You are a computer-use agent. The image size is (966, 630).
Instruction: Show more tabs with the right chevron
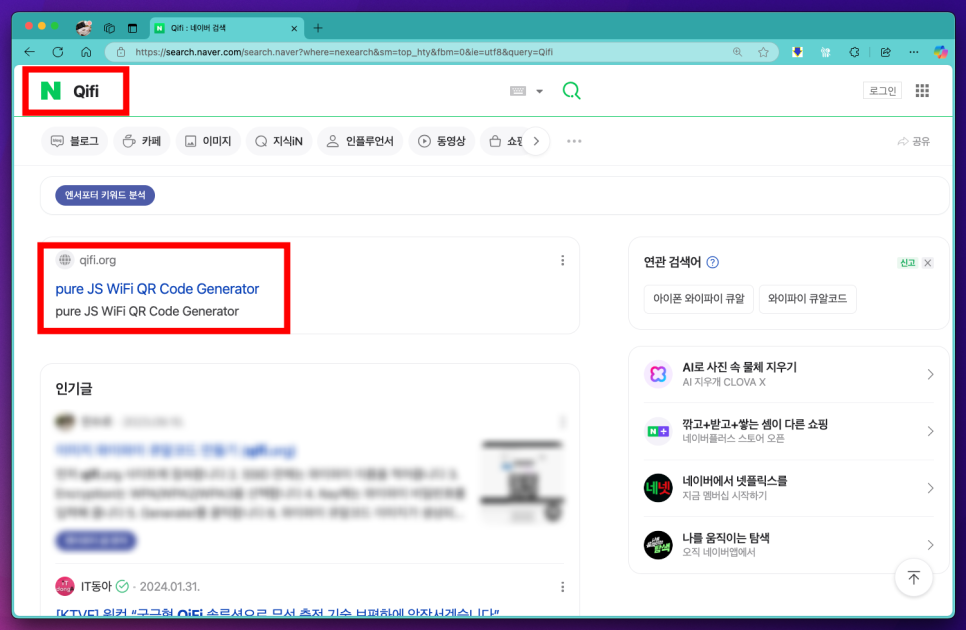pos(536,142)
